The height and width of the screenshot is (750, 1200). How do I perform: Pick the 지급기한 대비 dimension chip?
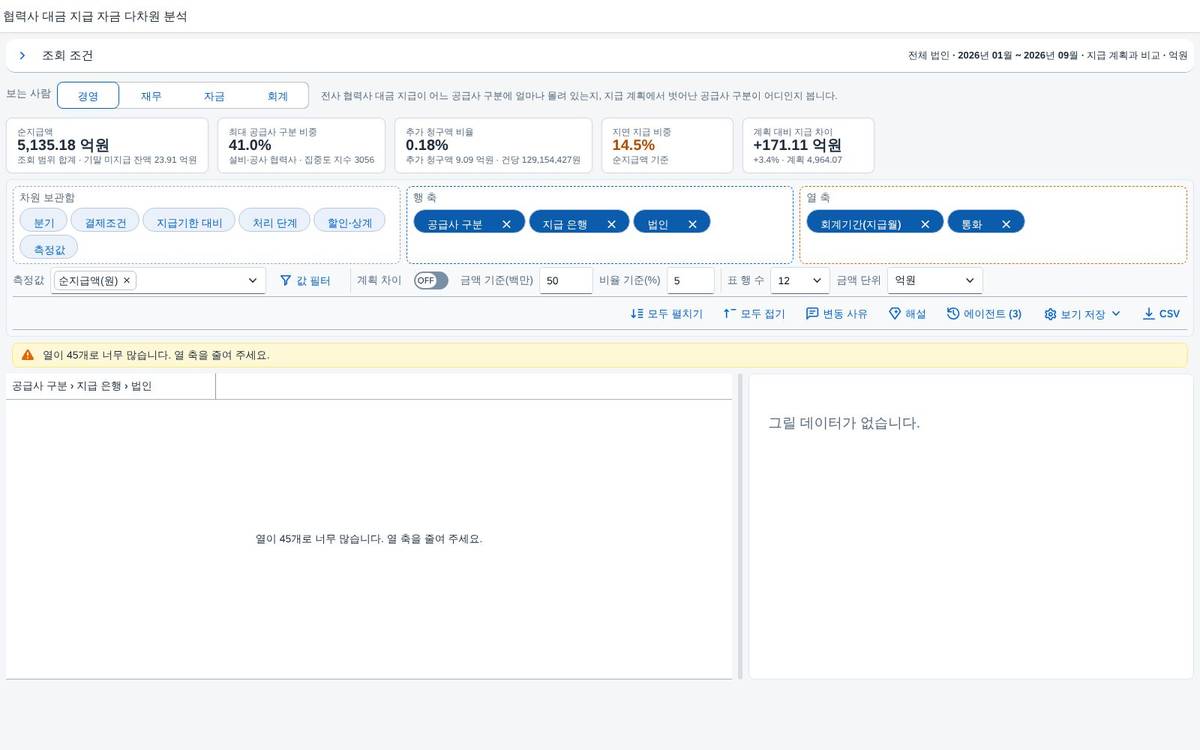point(189,221)
